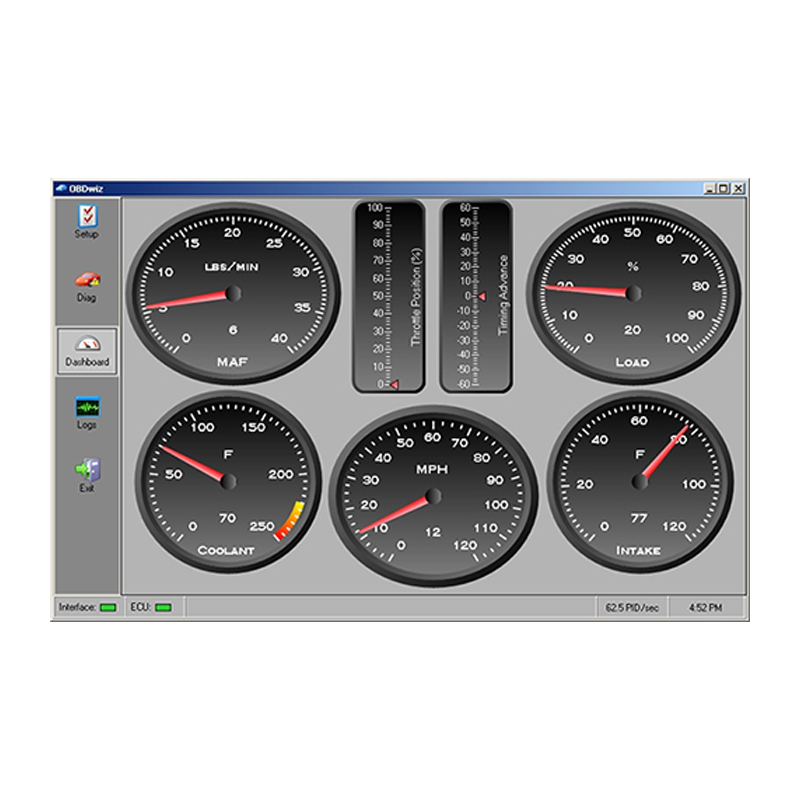This screenshot has height=800, width=800.
Task: Click the 4:52 PM clock text
Action: [x=706, y=608]
